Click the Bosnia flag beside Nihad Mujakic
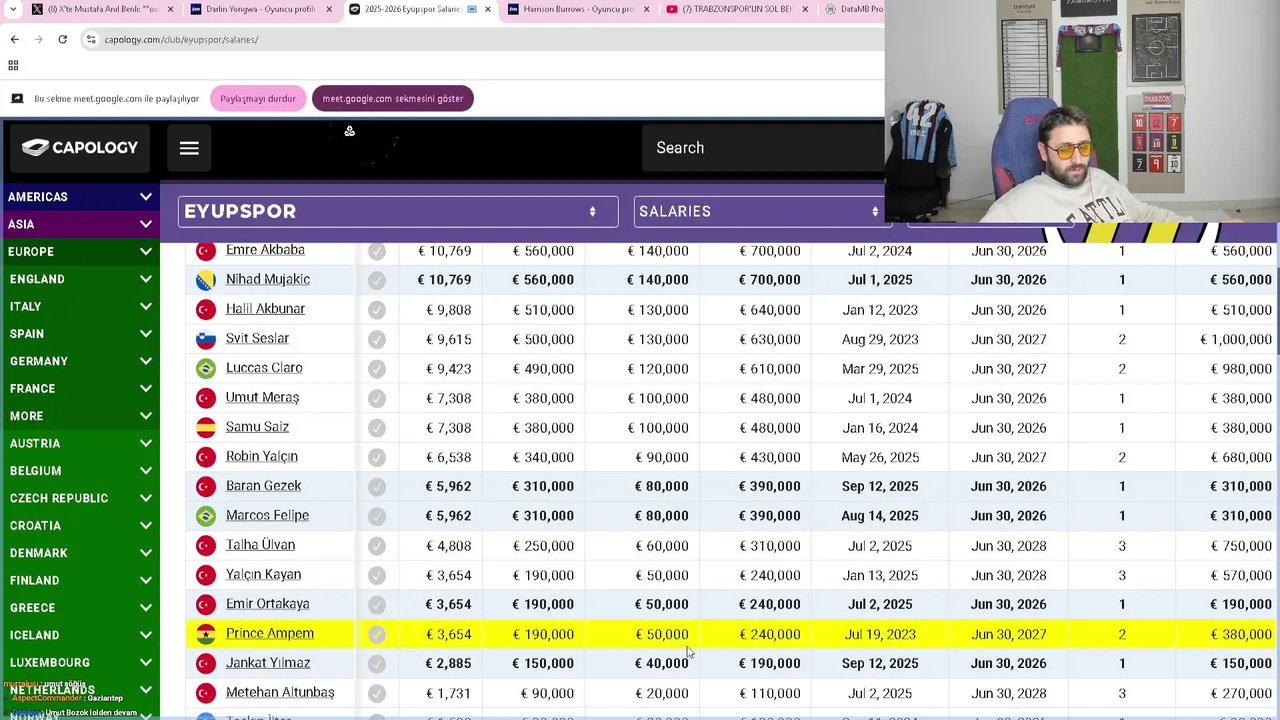The image size is (1280, 720). (206, 280)
